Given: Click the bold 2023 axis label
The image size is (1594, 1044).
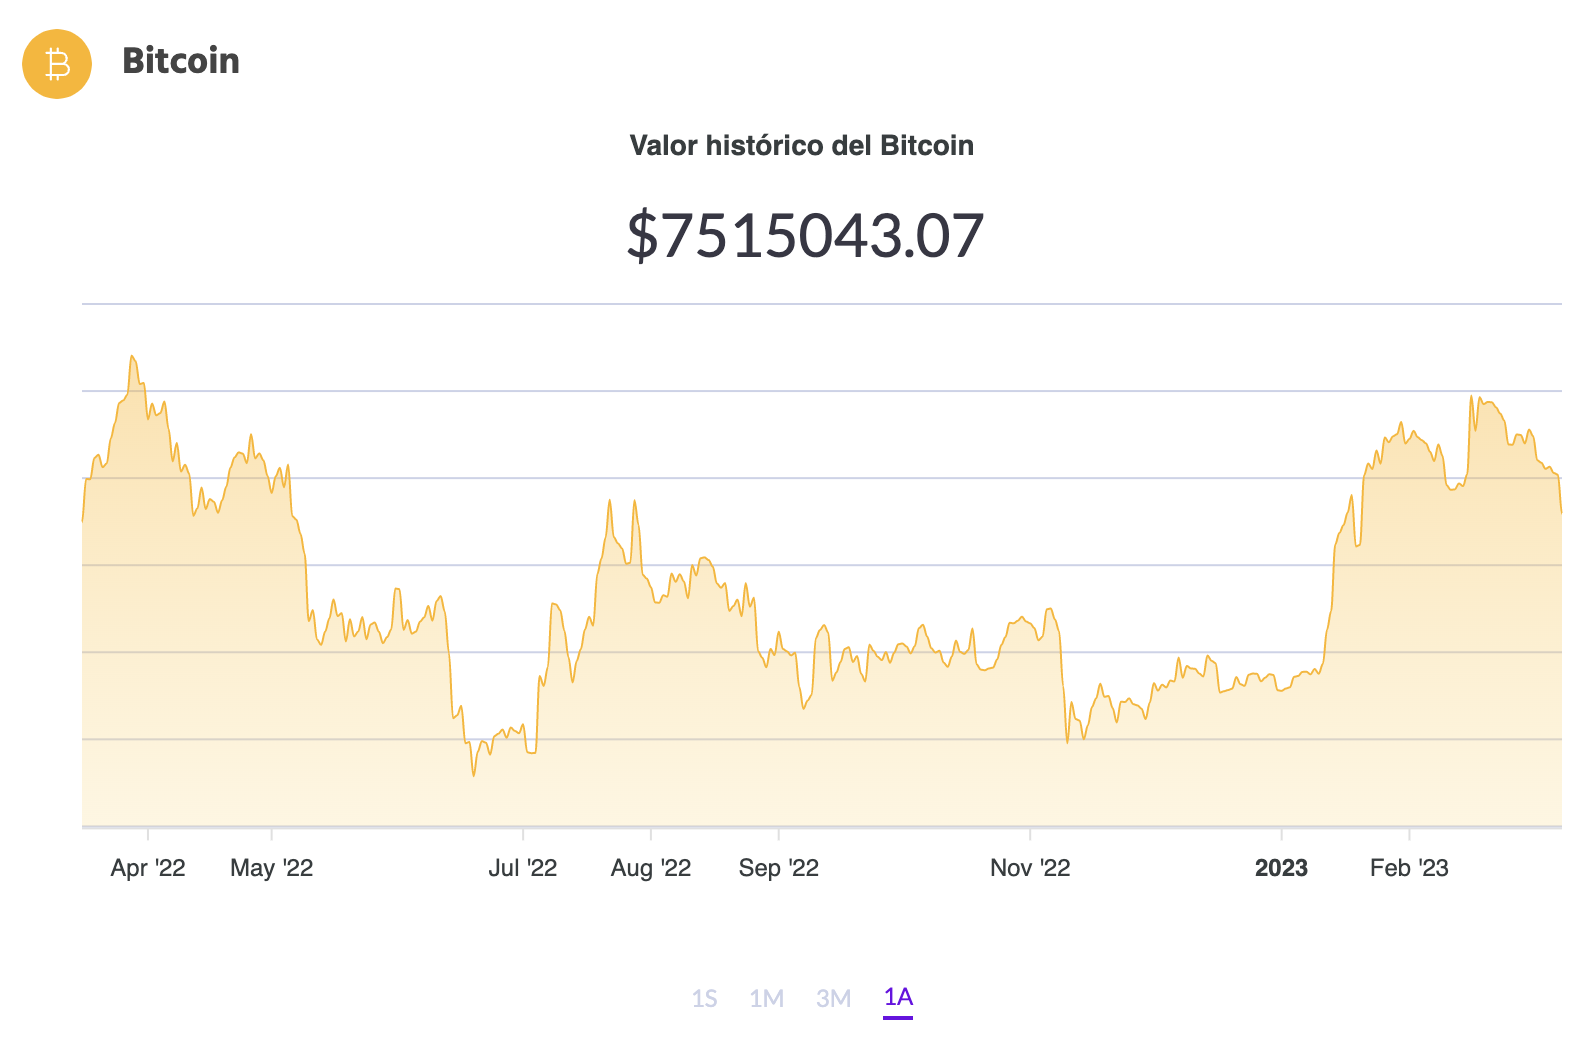Looking at the screenshot, I should pos(1283,868).
